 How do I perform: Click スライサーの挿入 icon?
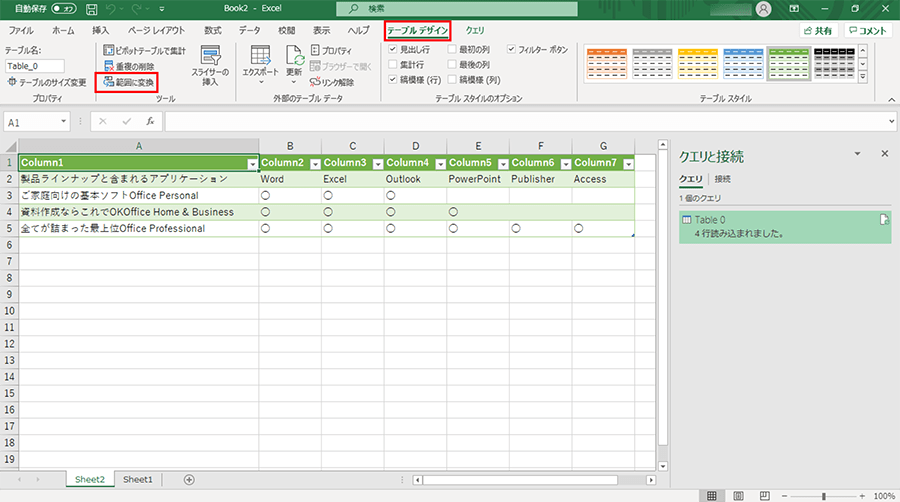tap(210, 56)
